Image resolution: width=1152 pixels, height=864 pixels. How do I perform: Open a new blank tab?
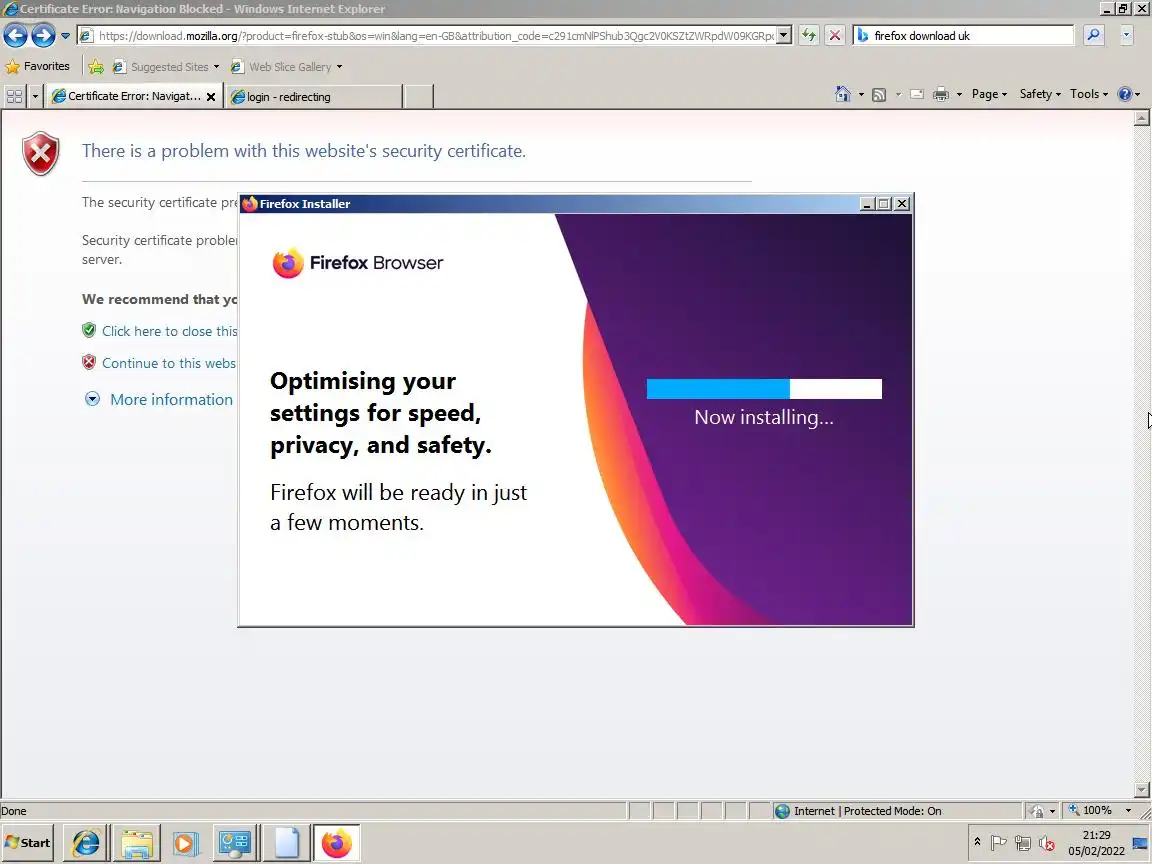[419, 96]
